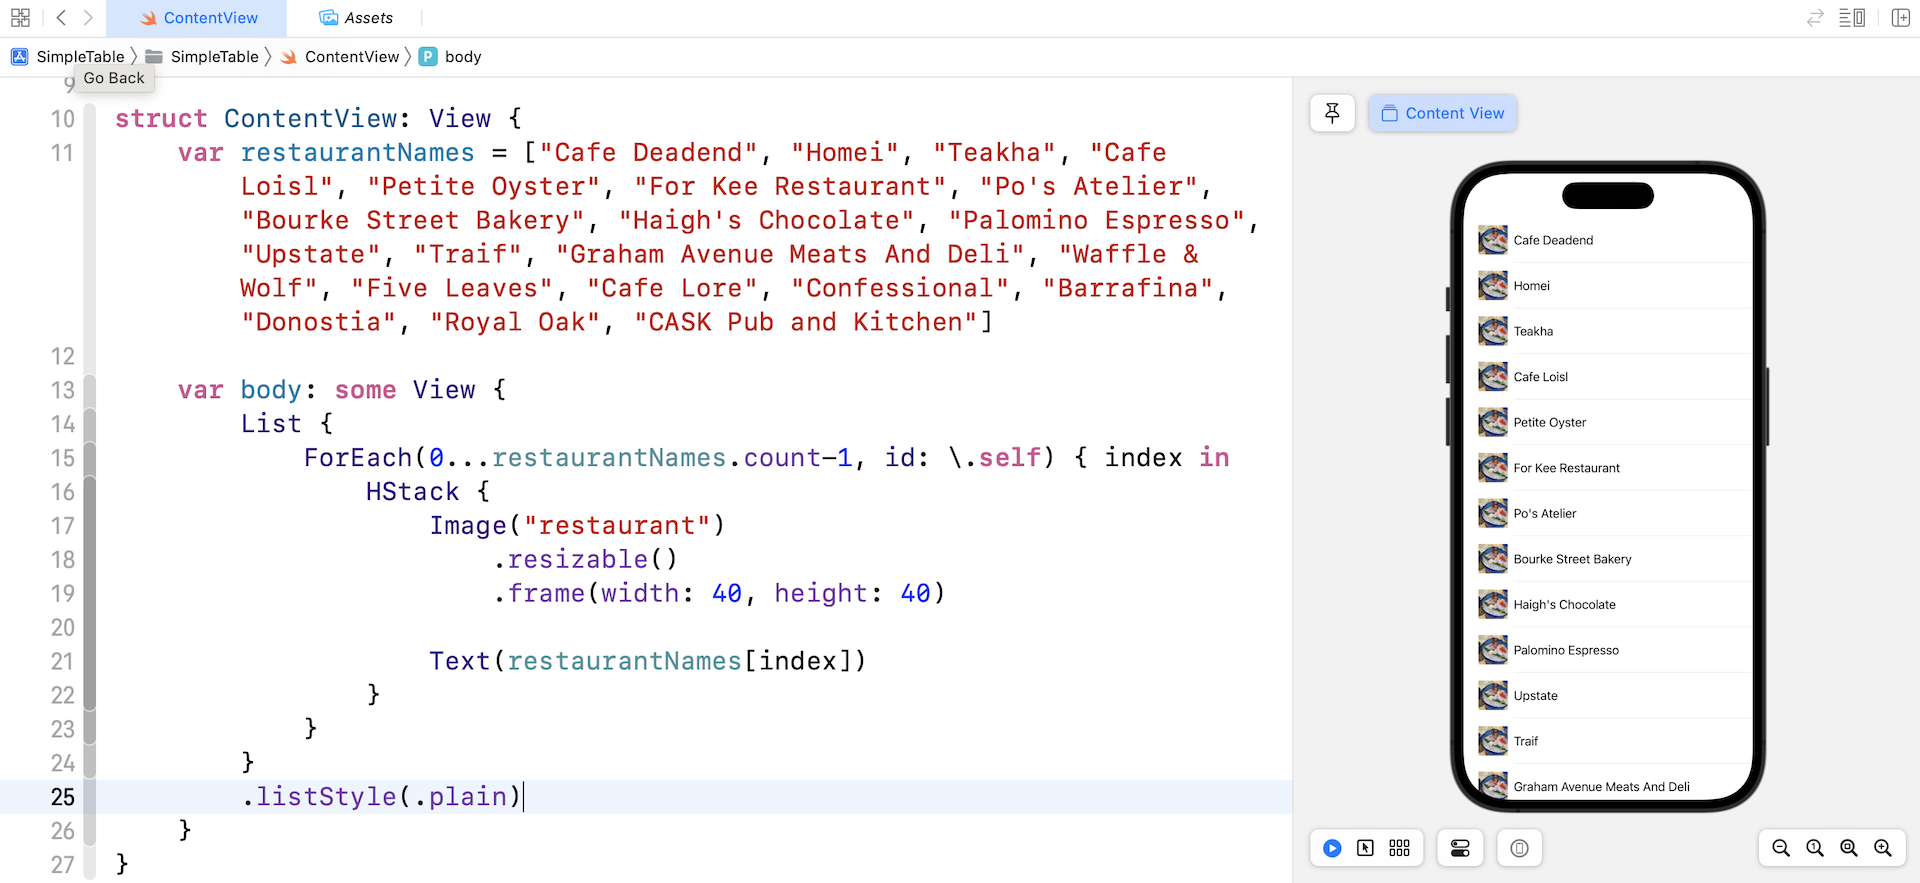The width and height of the screenshot is (1920, 883).
Task: Go forward to the next file
Action: coord(88,18)
